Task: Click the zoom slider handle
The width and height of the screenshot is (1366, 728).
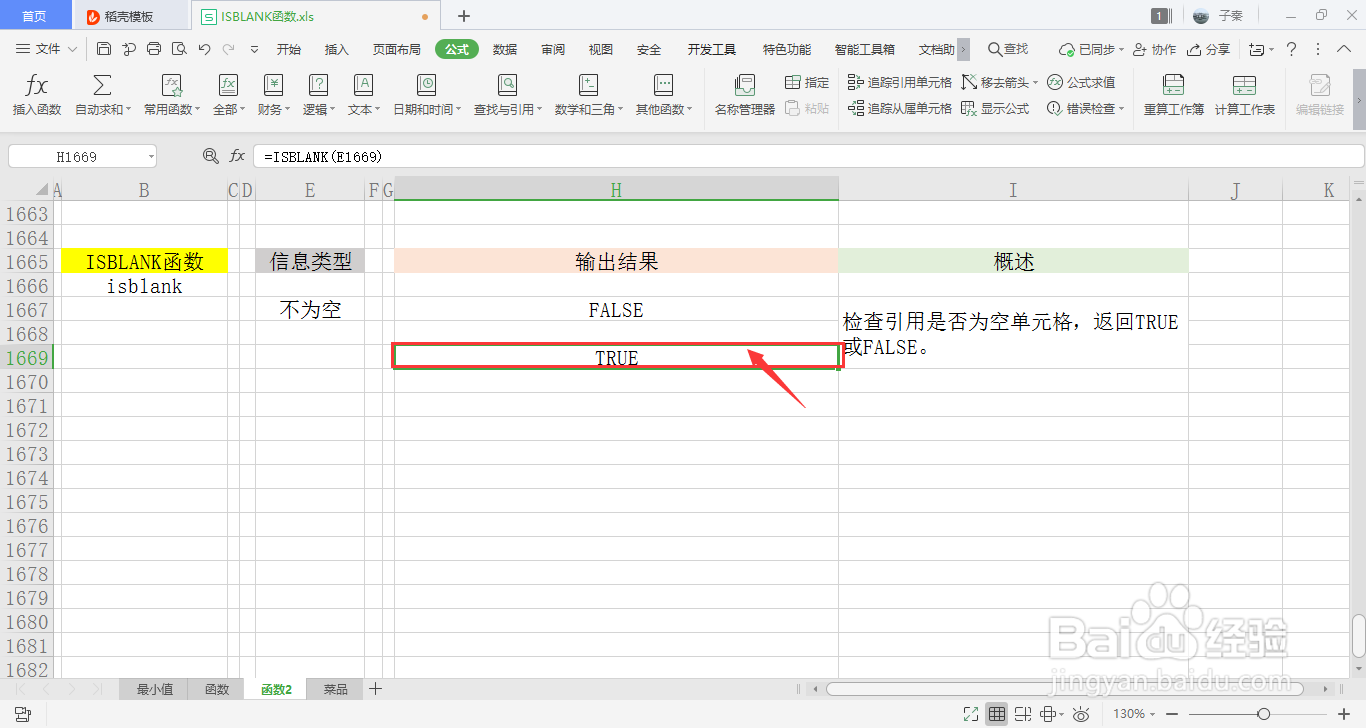Action: (x=1264, y=714)
